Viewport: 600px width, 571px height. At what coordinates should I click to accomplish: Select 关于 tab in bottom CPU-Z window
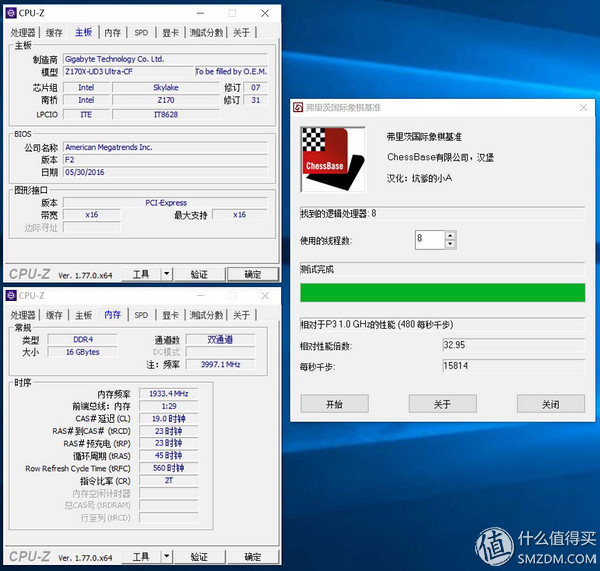click(x=241, y=315)
